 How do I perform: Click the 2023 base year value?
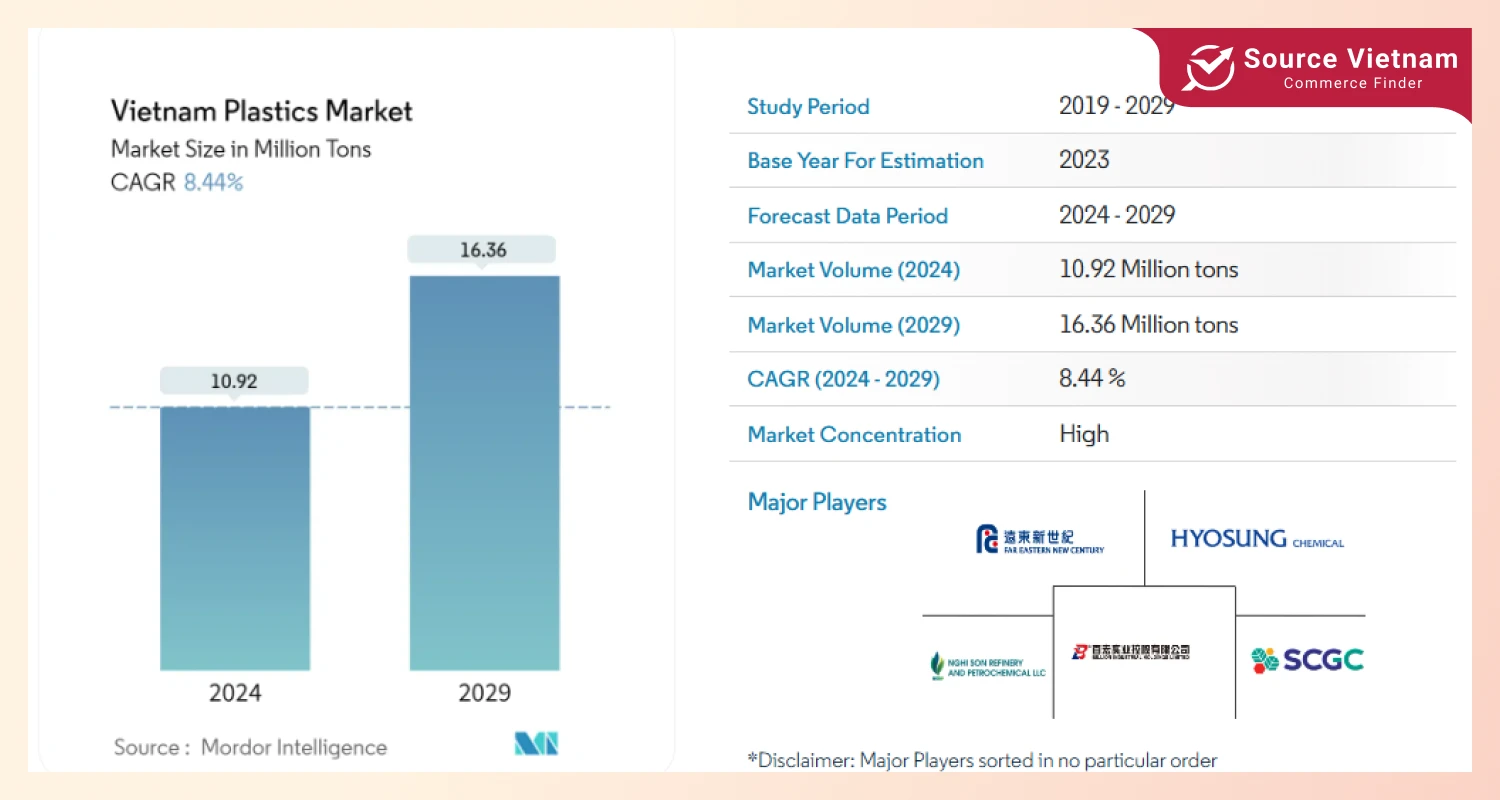pos(1085,160)
